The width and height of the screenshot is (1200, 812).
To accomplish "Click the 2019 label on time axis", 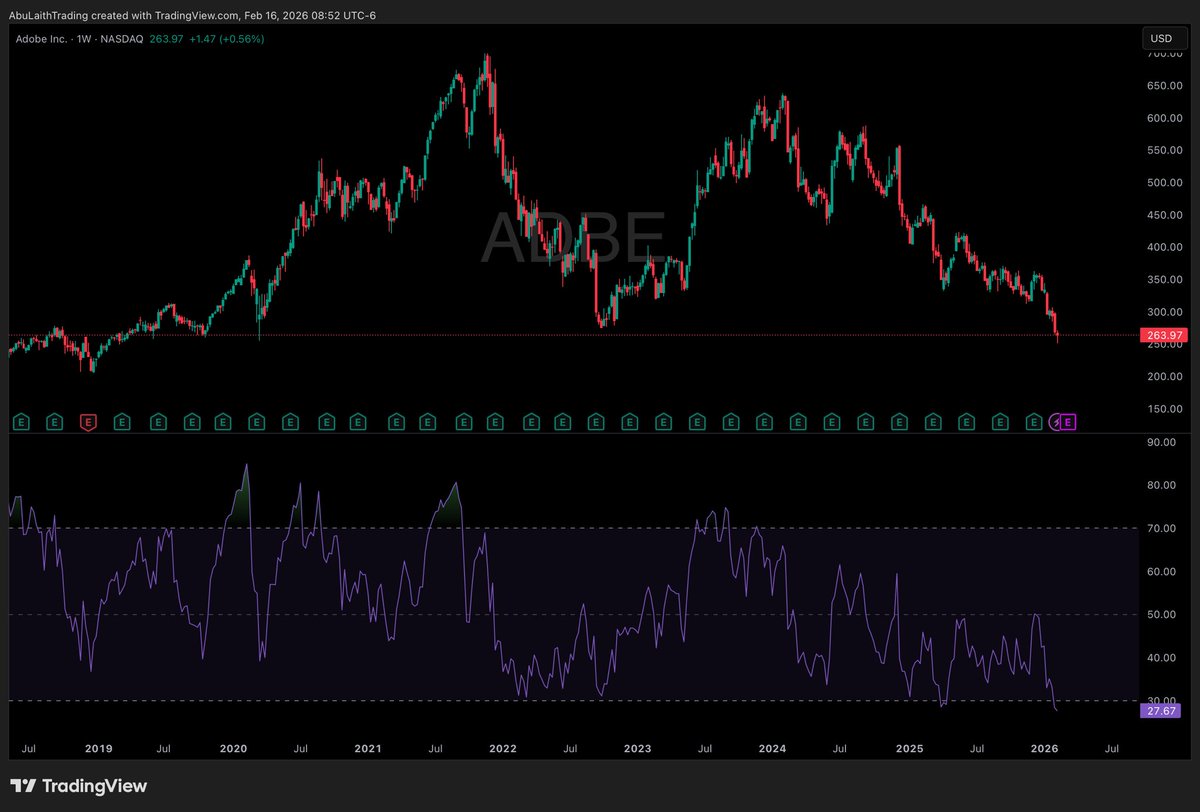I will pyautogui.click(x=98, y=748).
